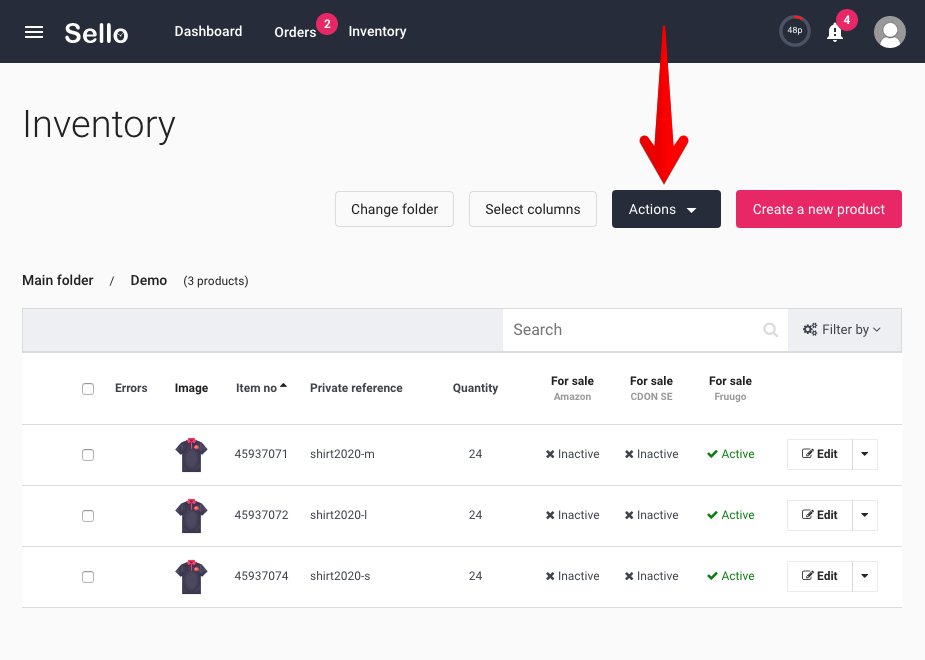Select the checkbox for shirt2020-s
The width and height of the screenshot is (925, 660).
[88, 577]
